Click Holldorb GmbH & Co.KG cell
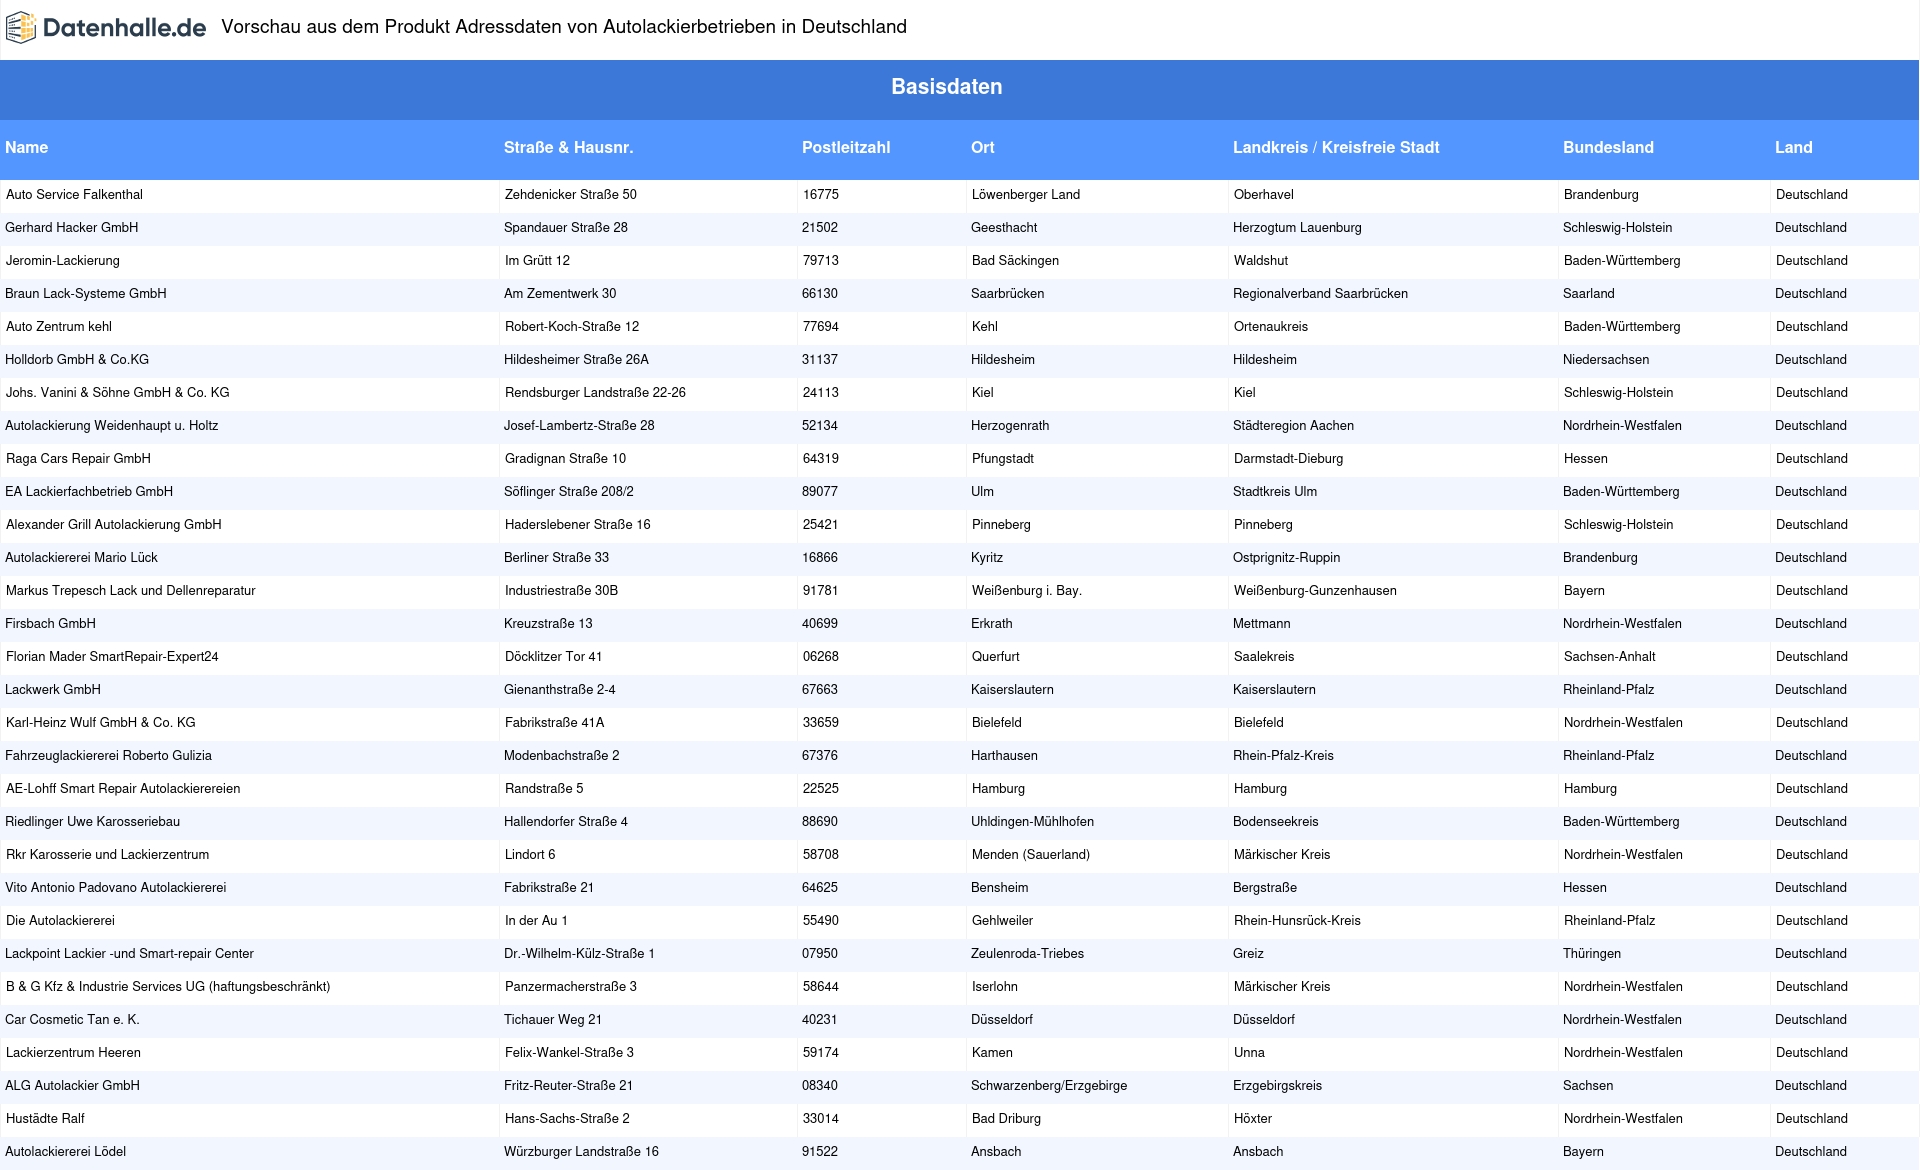 pos(77,360)
